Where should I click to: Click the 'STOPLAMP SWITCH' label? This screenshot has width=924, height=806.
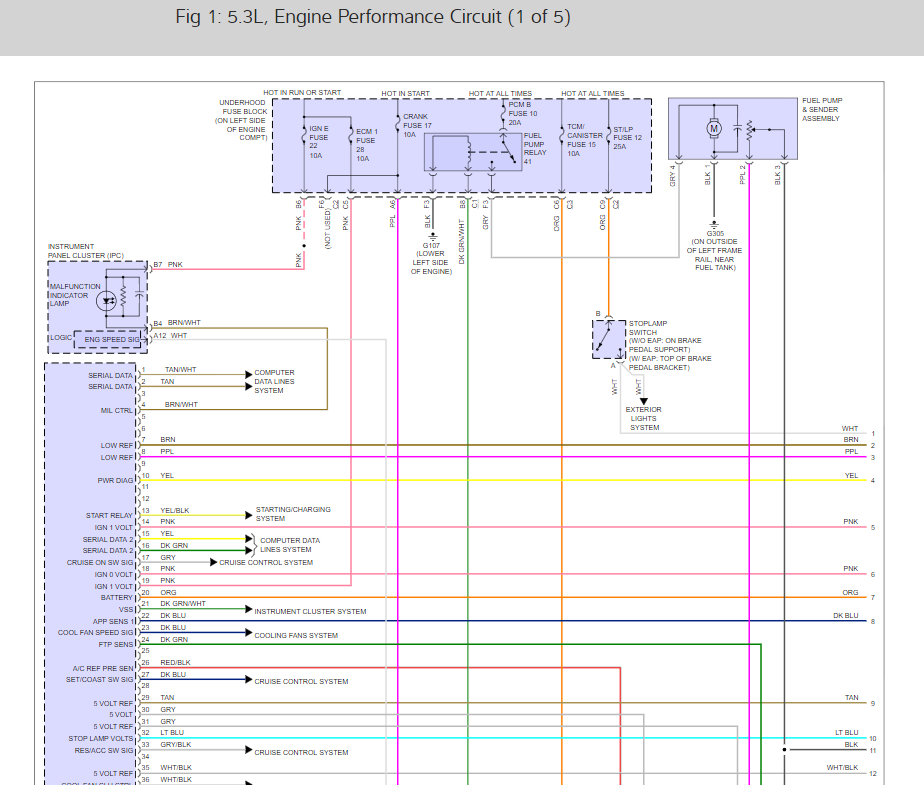pyautogui.click(x=648, y=328)
